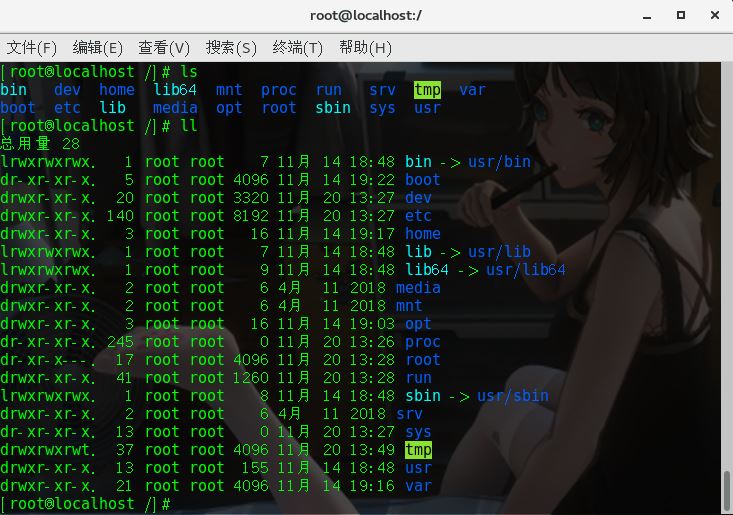The width and height of the screenshot is (733, 515).
Task: Click 'sbin' in the ls output
Action: pyautogui.click(x=333, y=108)
